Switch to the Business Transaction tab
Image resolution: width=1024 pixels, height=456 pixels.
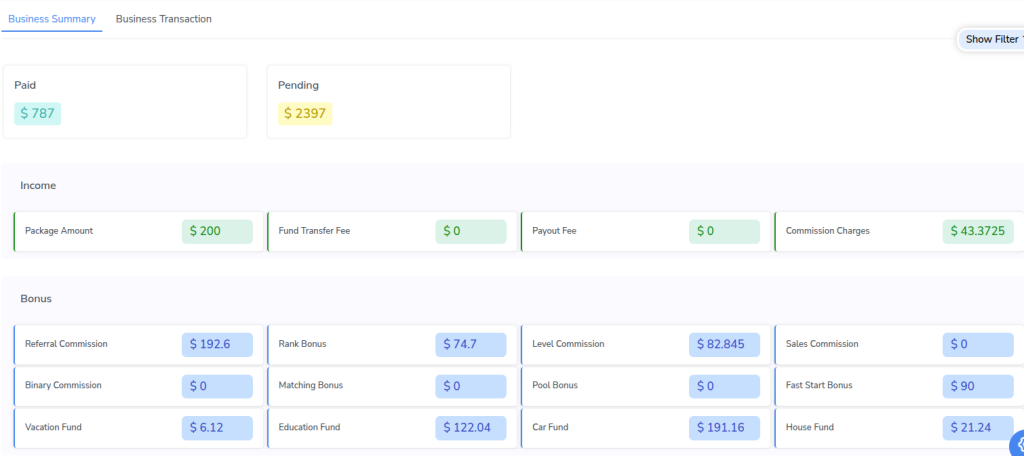point(163,19)
